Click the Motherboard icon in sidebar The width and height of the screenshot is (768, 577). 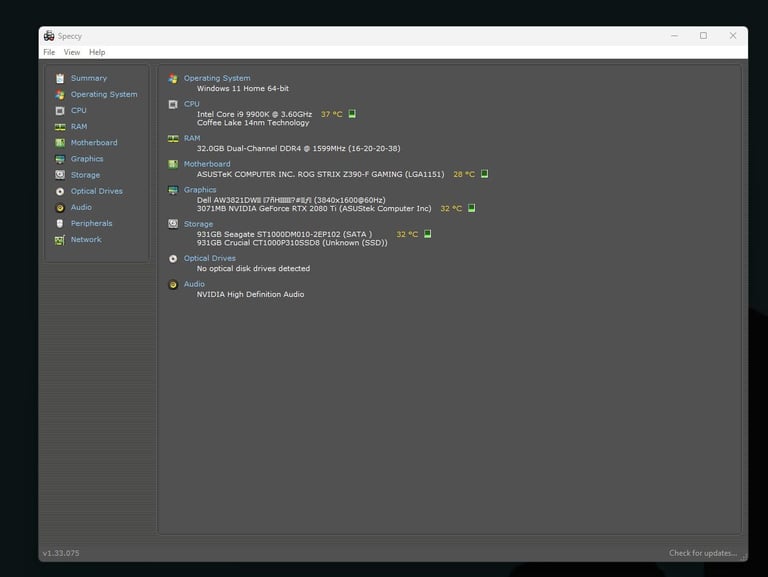(60, 143)
